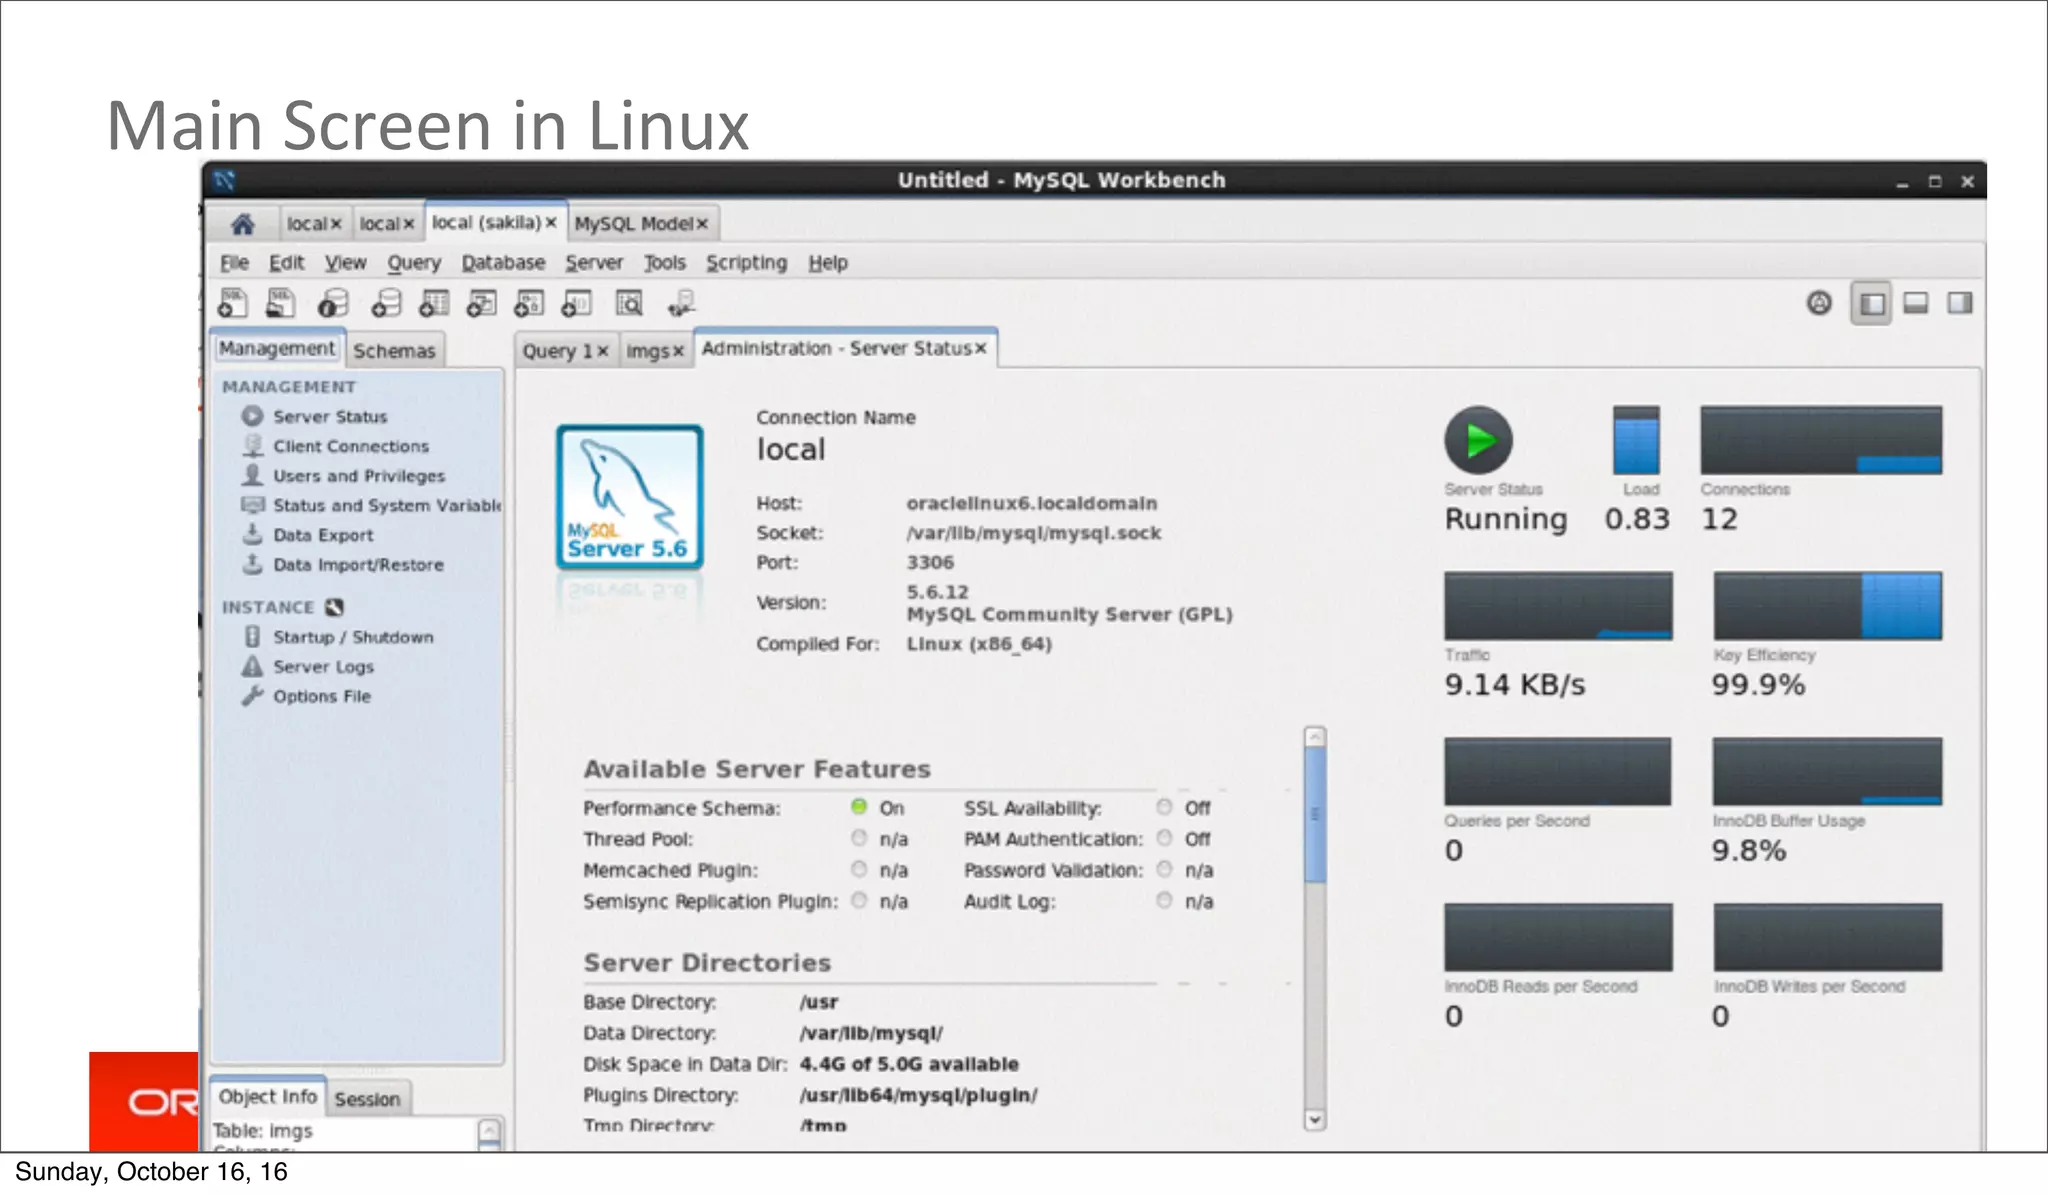Image resolution: width=2048 pixels, height=1195 pixels.
Task: Switch to the Query 1 tab
Action: pyautogui.click(x=557, y=351)
